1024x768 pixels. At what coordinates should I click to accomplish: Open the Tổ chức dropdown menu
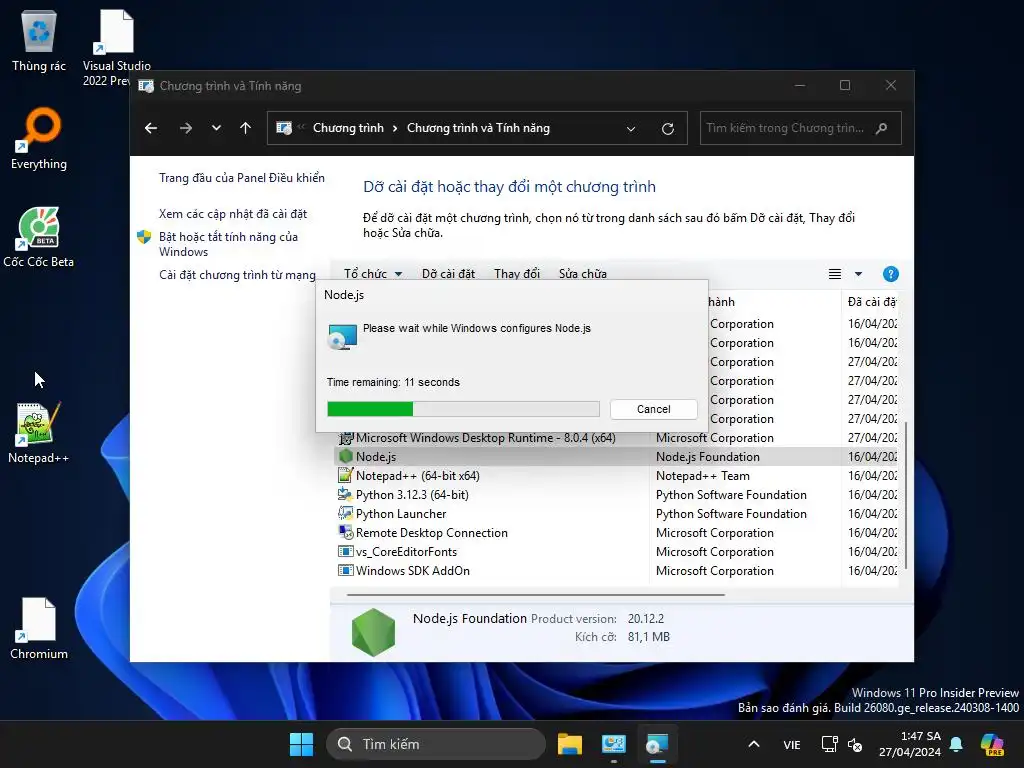[x=373, y=274]
